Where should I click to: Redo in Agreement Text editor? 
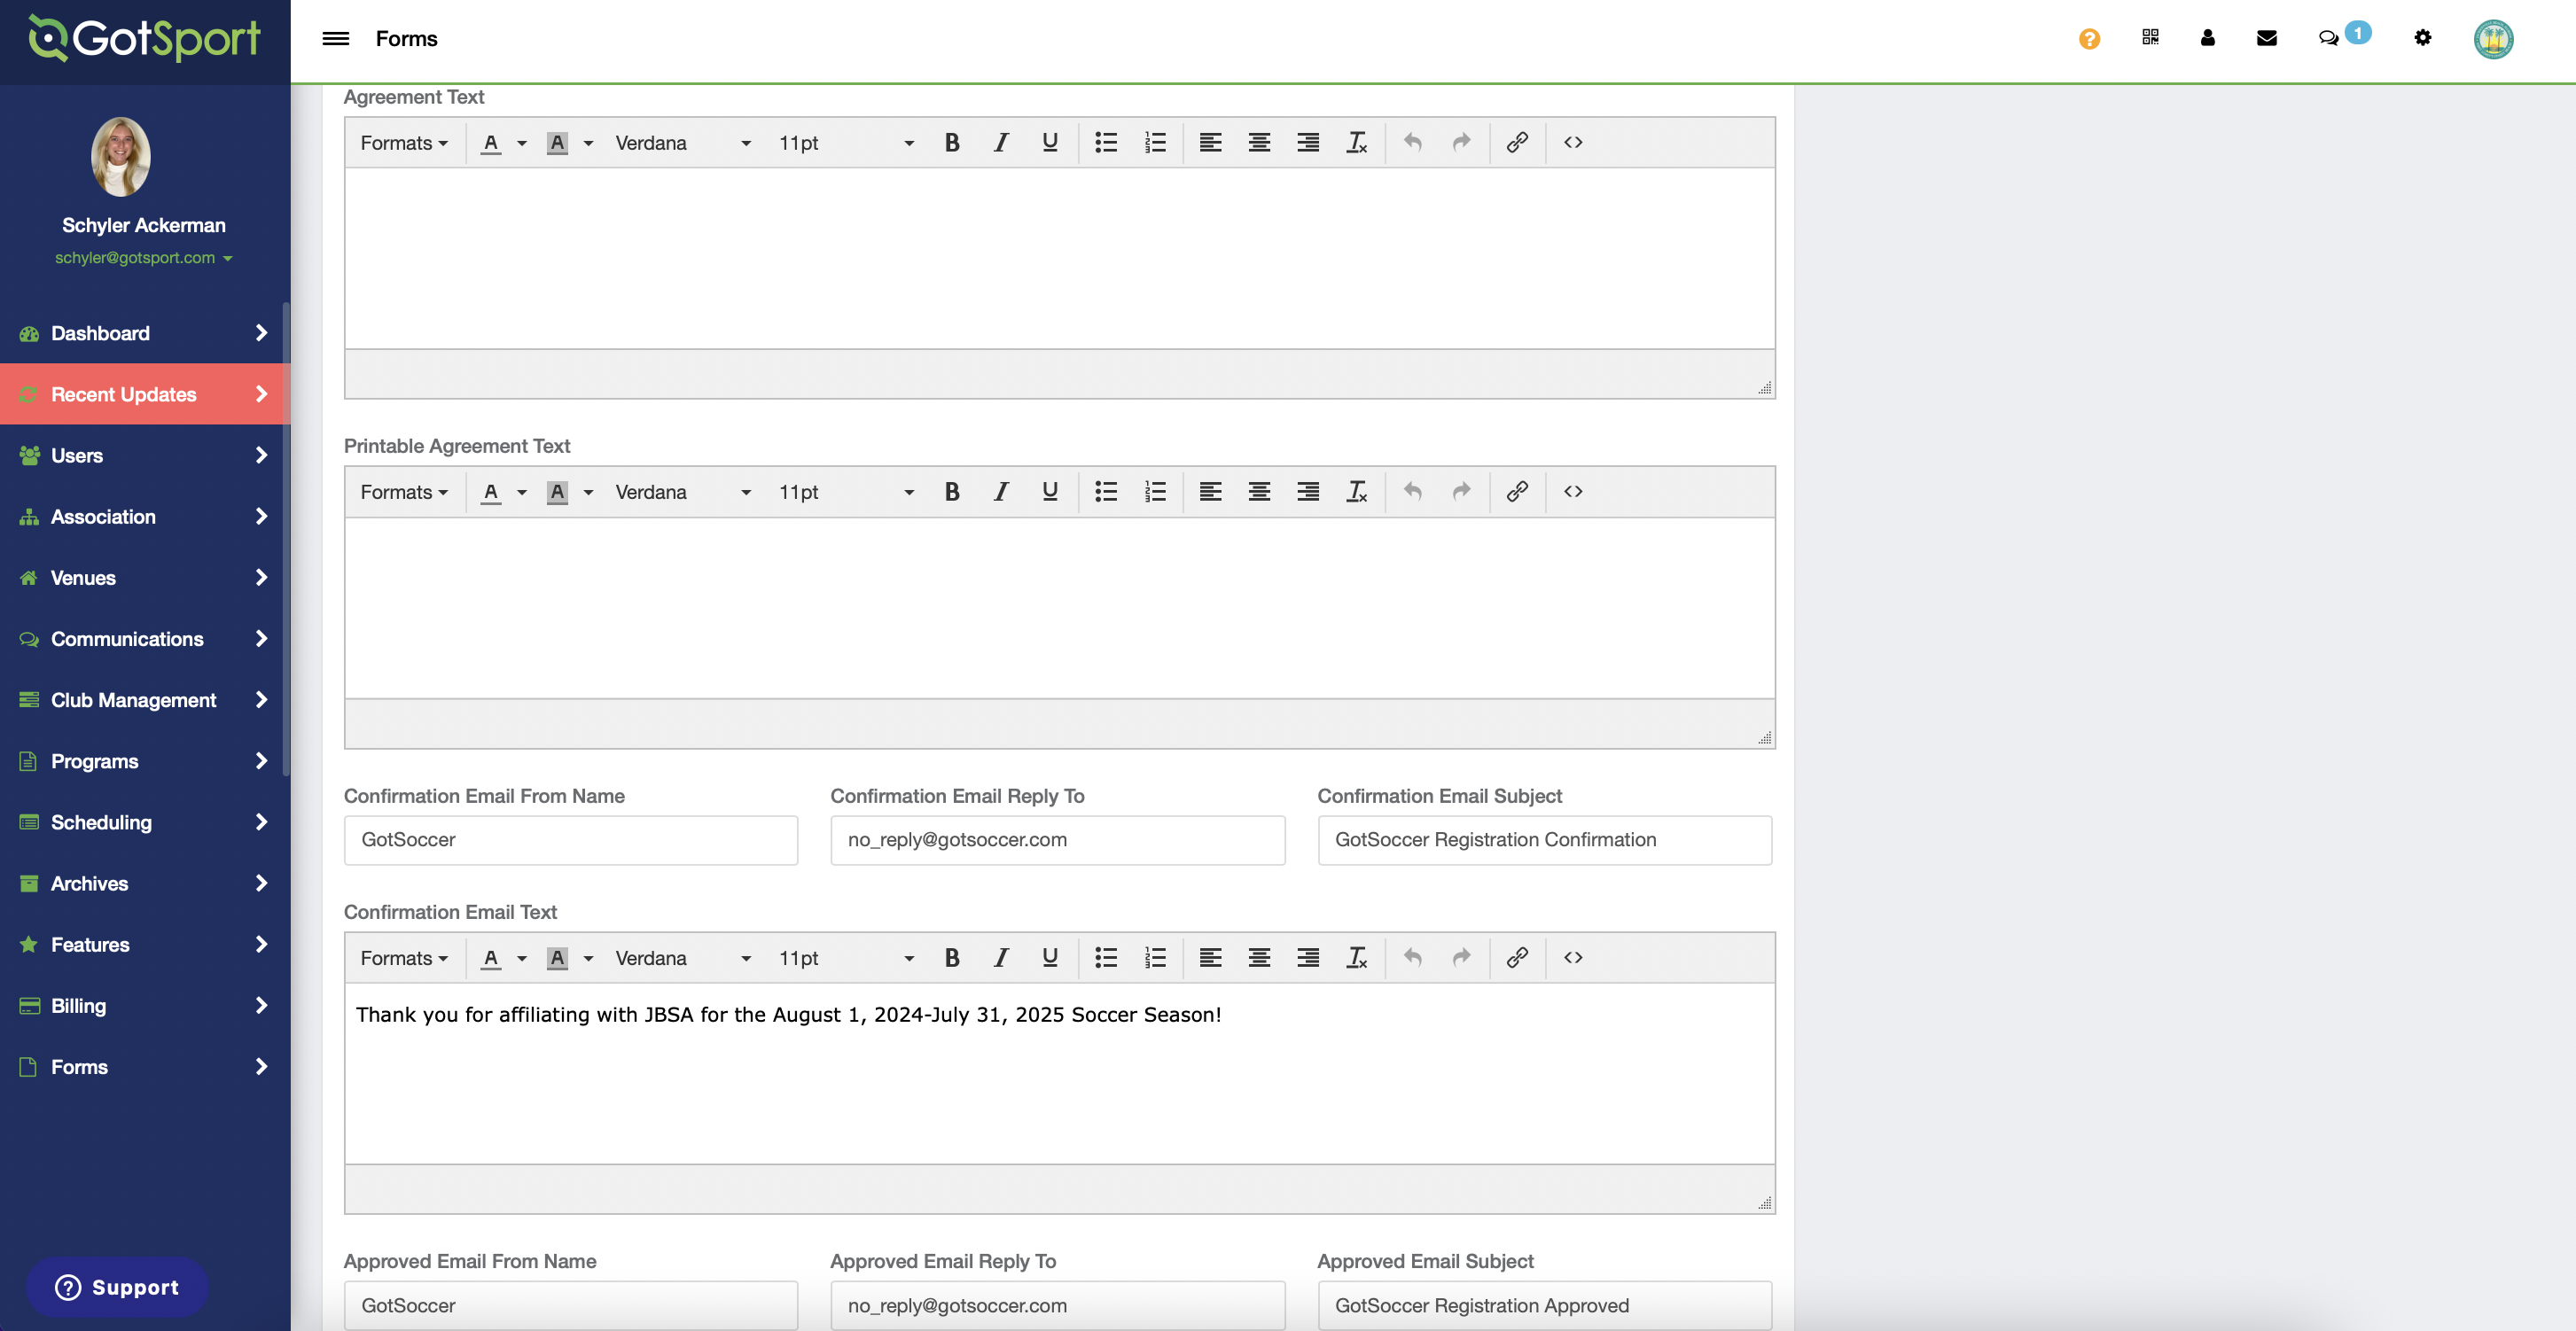[x=1461, y=143]
